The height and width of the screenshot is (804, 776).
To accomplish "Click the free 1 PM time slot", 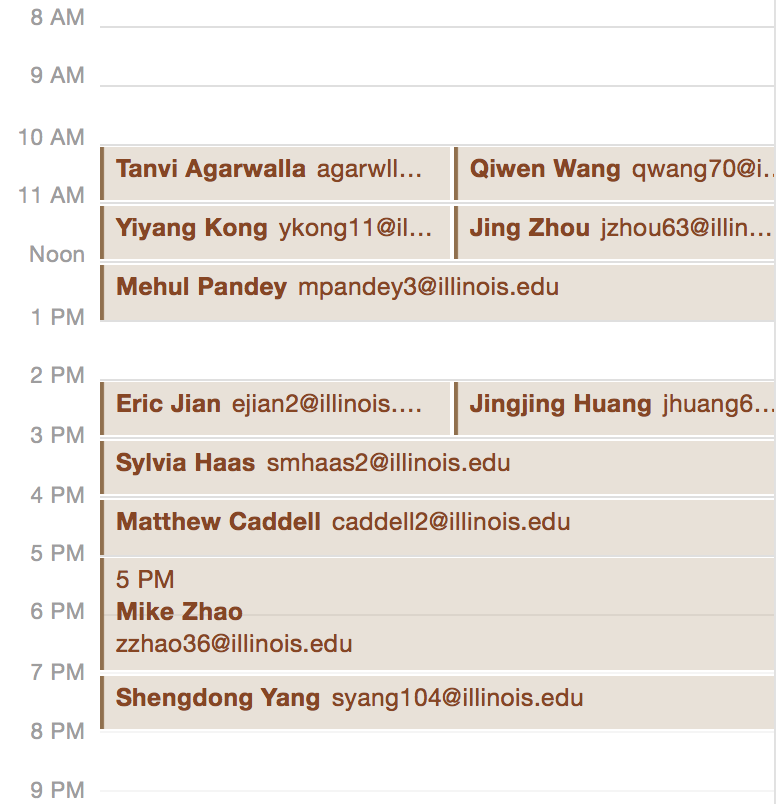I will point(438,350).
